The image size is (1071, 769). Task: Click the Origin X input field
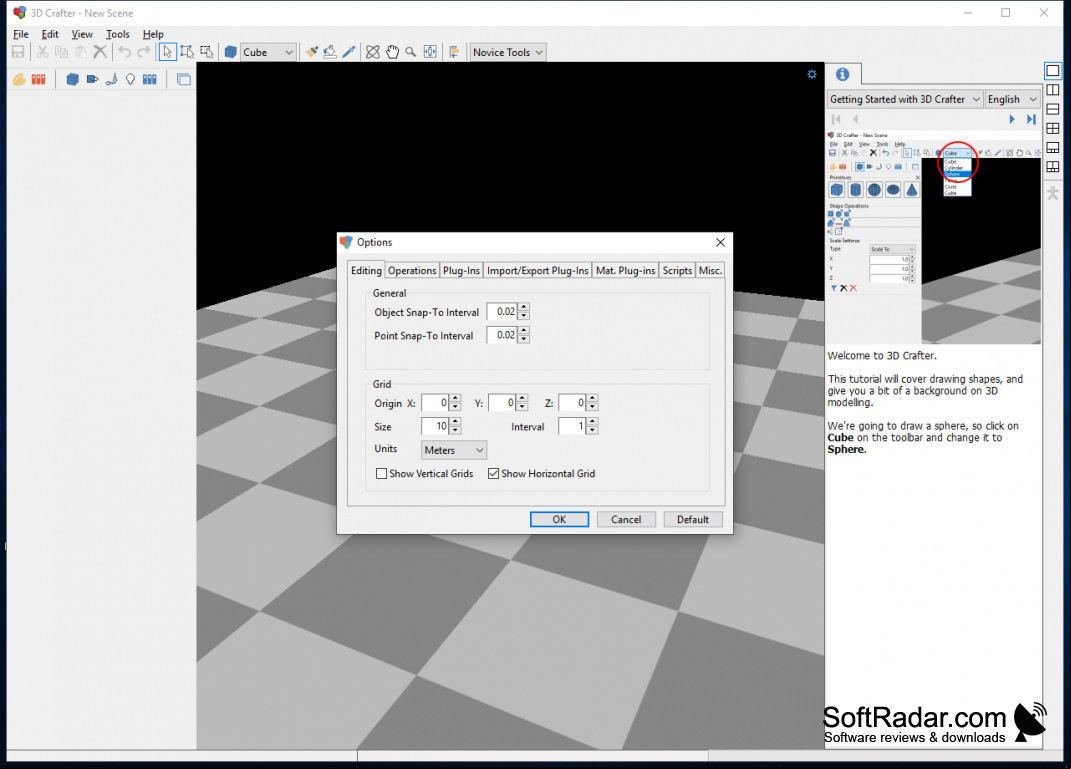pos(435,403)
